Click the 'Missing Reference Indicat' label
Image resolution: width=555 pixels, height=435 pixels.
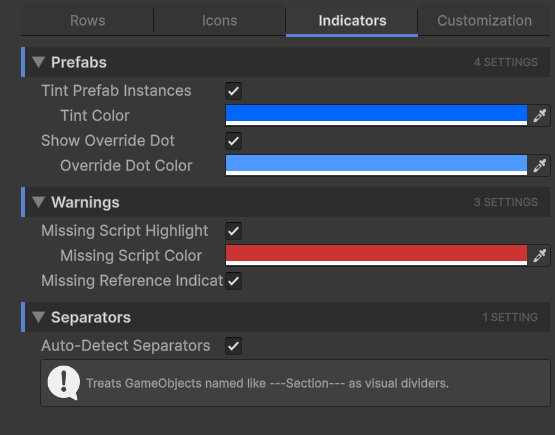coord(132,281)
